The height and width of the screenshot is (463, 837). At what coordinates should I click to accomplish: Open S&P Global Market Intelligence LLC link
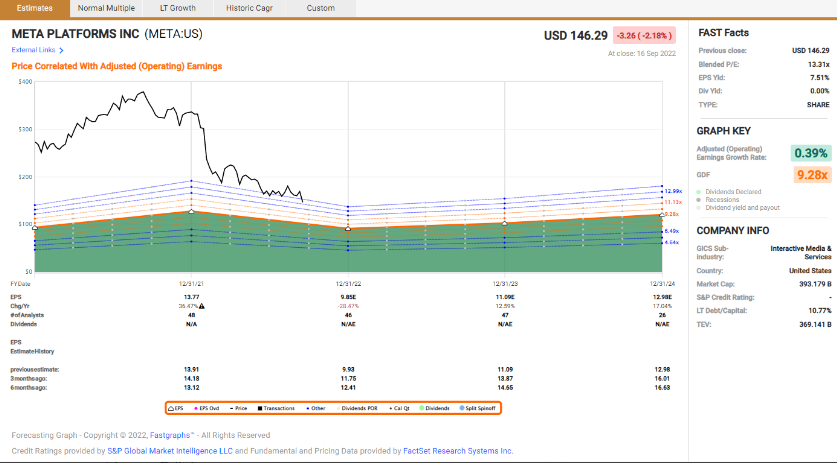pos(170,451)
